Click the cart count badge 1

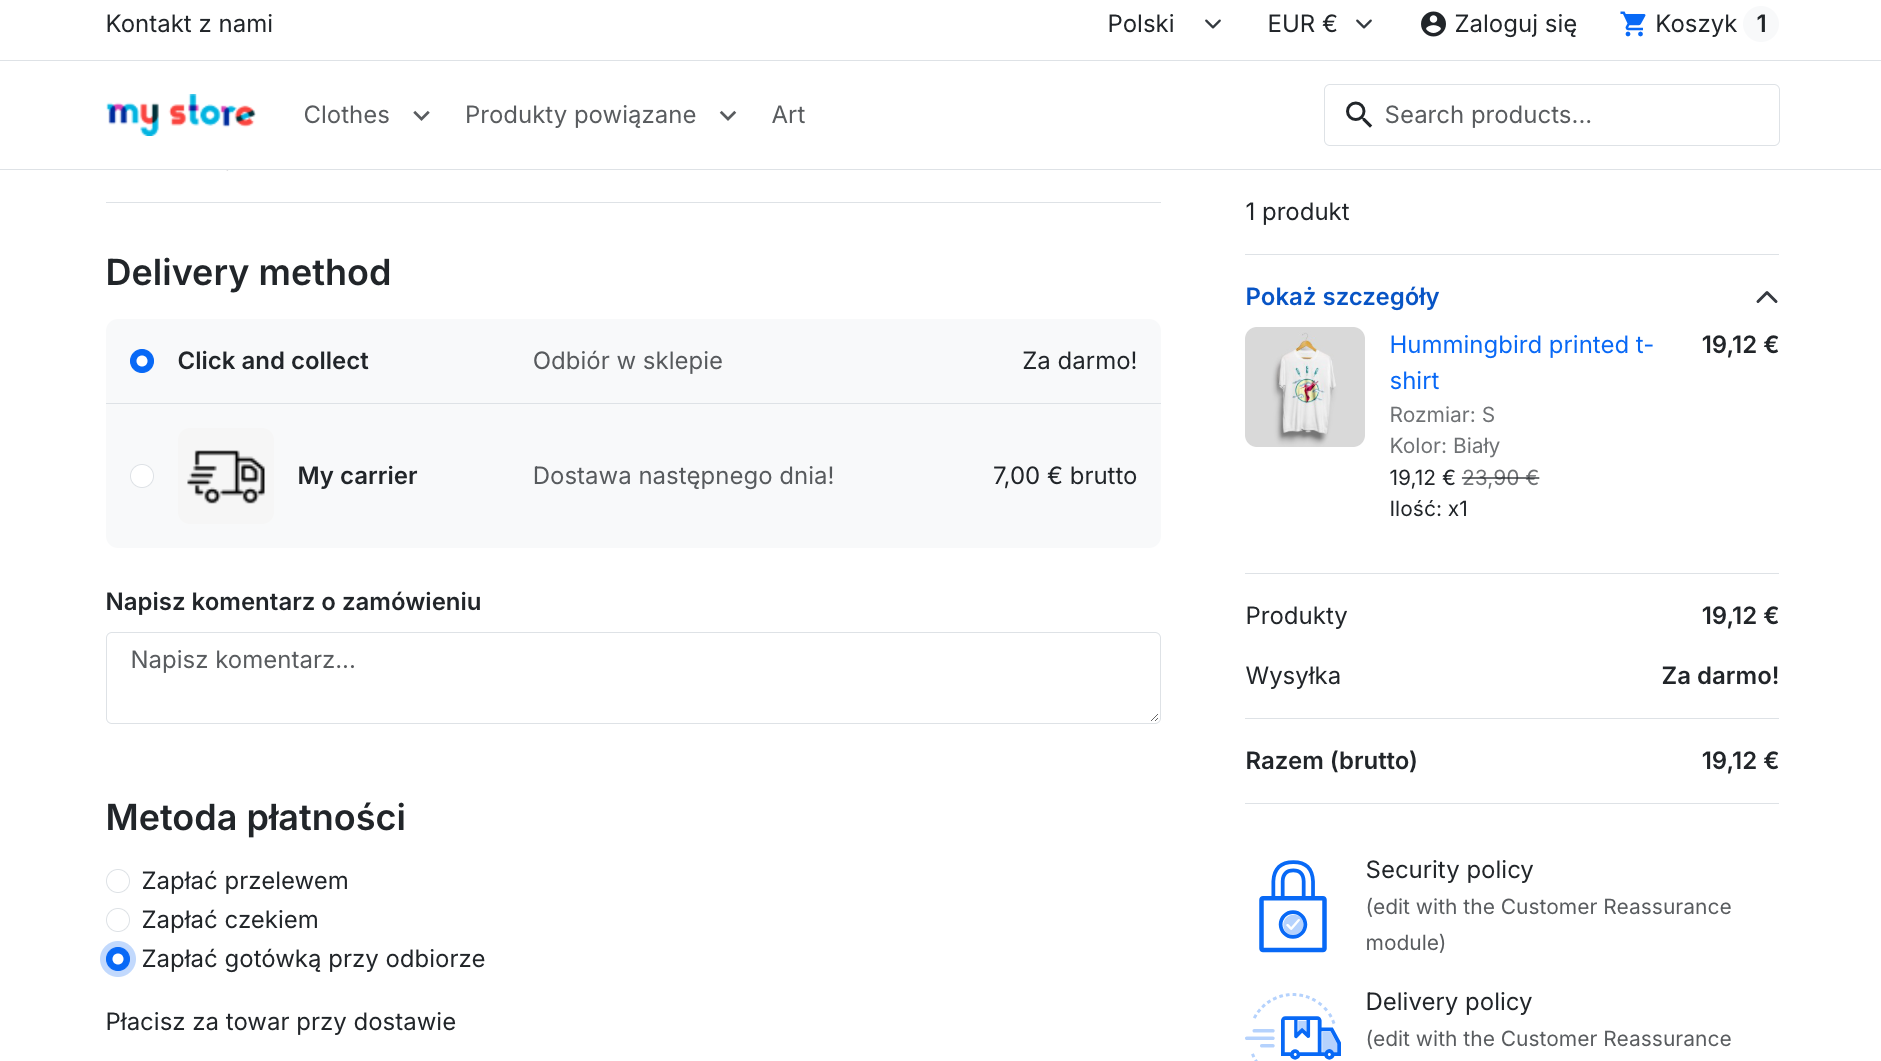coord(1761,24)
